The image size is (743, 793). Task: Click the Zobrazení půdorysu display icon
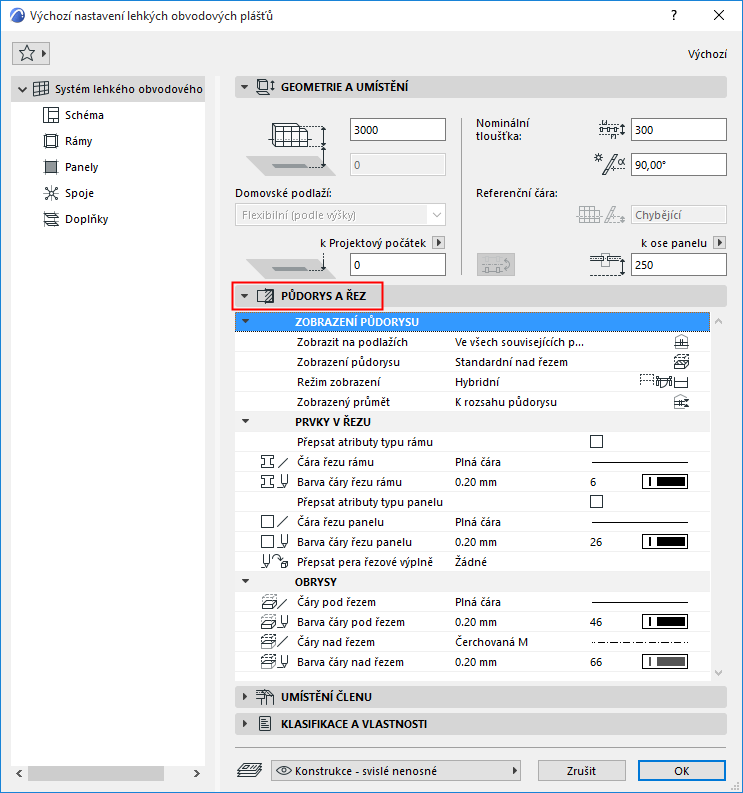pyautogui.click(x=681, y=362)
